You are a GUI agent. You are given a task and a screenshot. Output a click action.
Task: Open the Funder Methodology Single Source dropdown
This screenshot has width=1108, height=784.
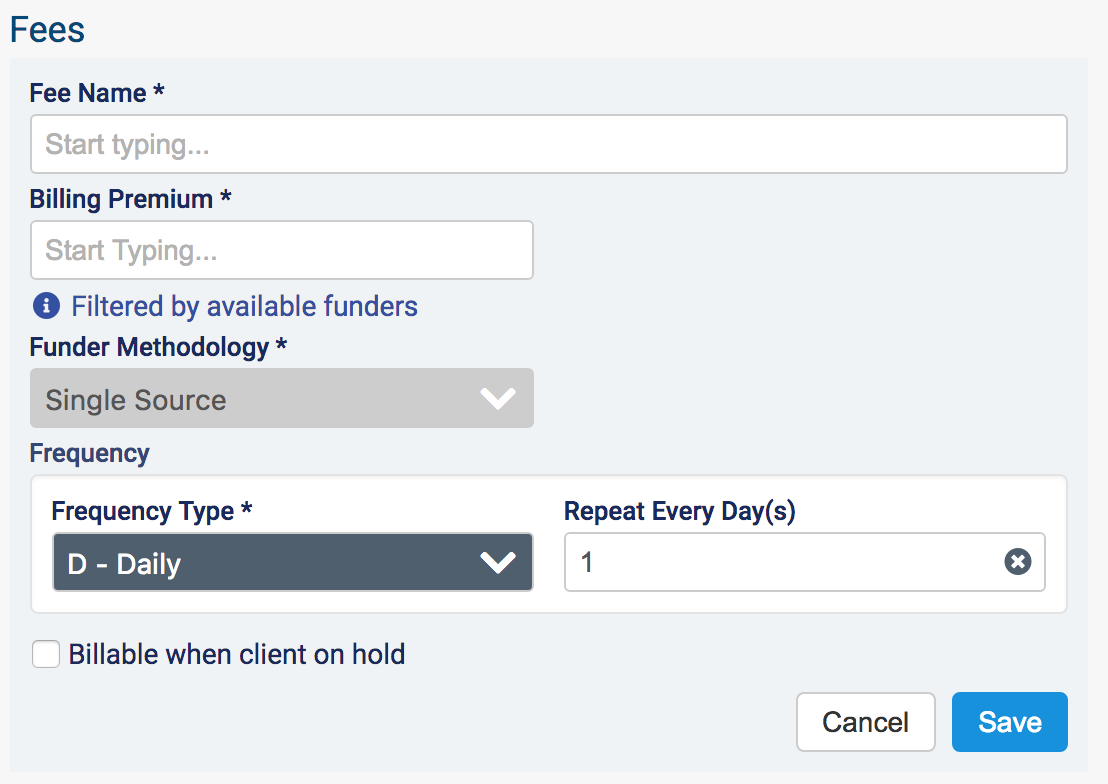point(281,399)
